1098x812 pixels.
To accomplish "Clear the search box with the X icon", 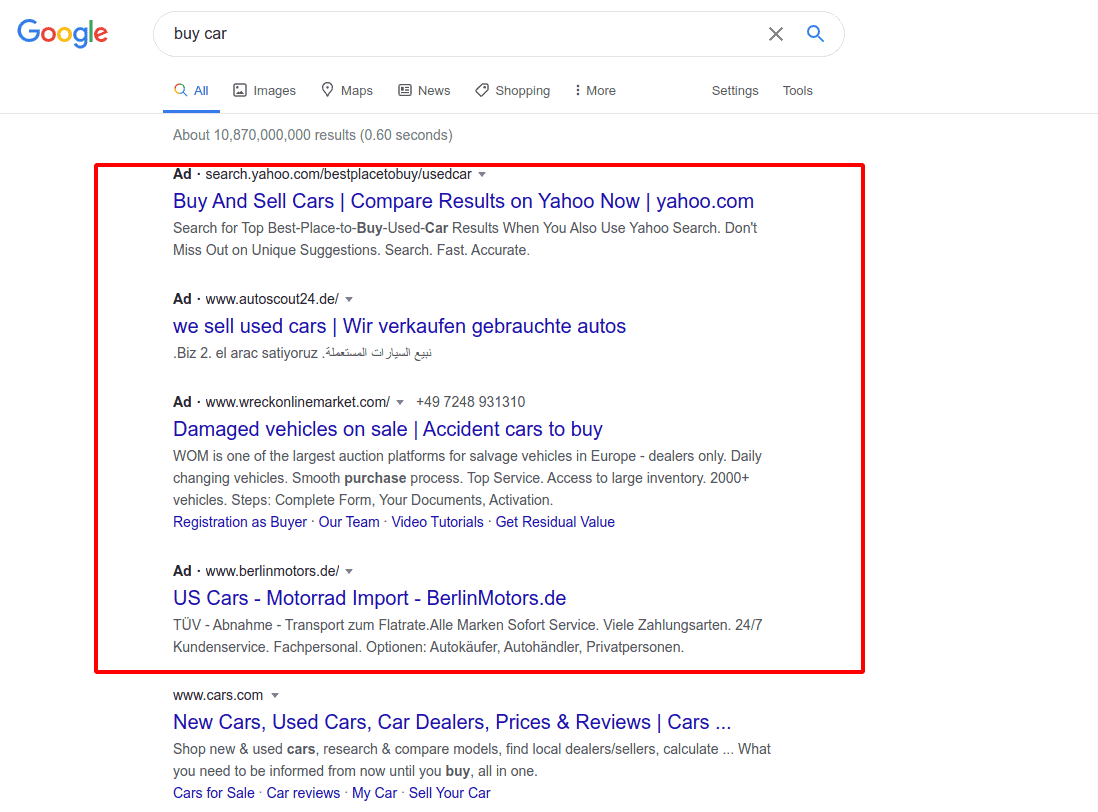I will pos(776,34).
